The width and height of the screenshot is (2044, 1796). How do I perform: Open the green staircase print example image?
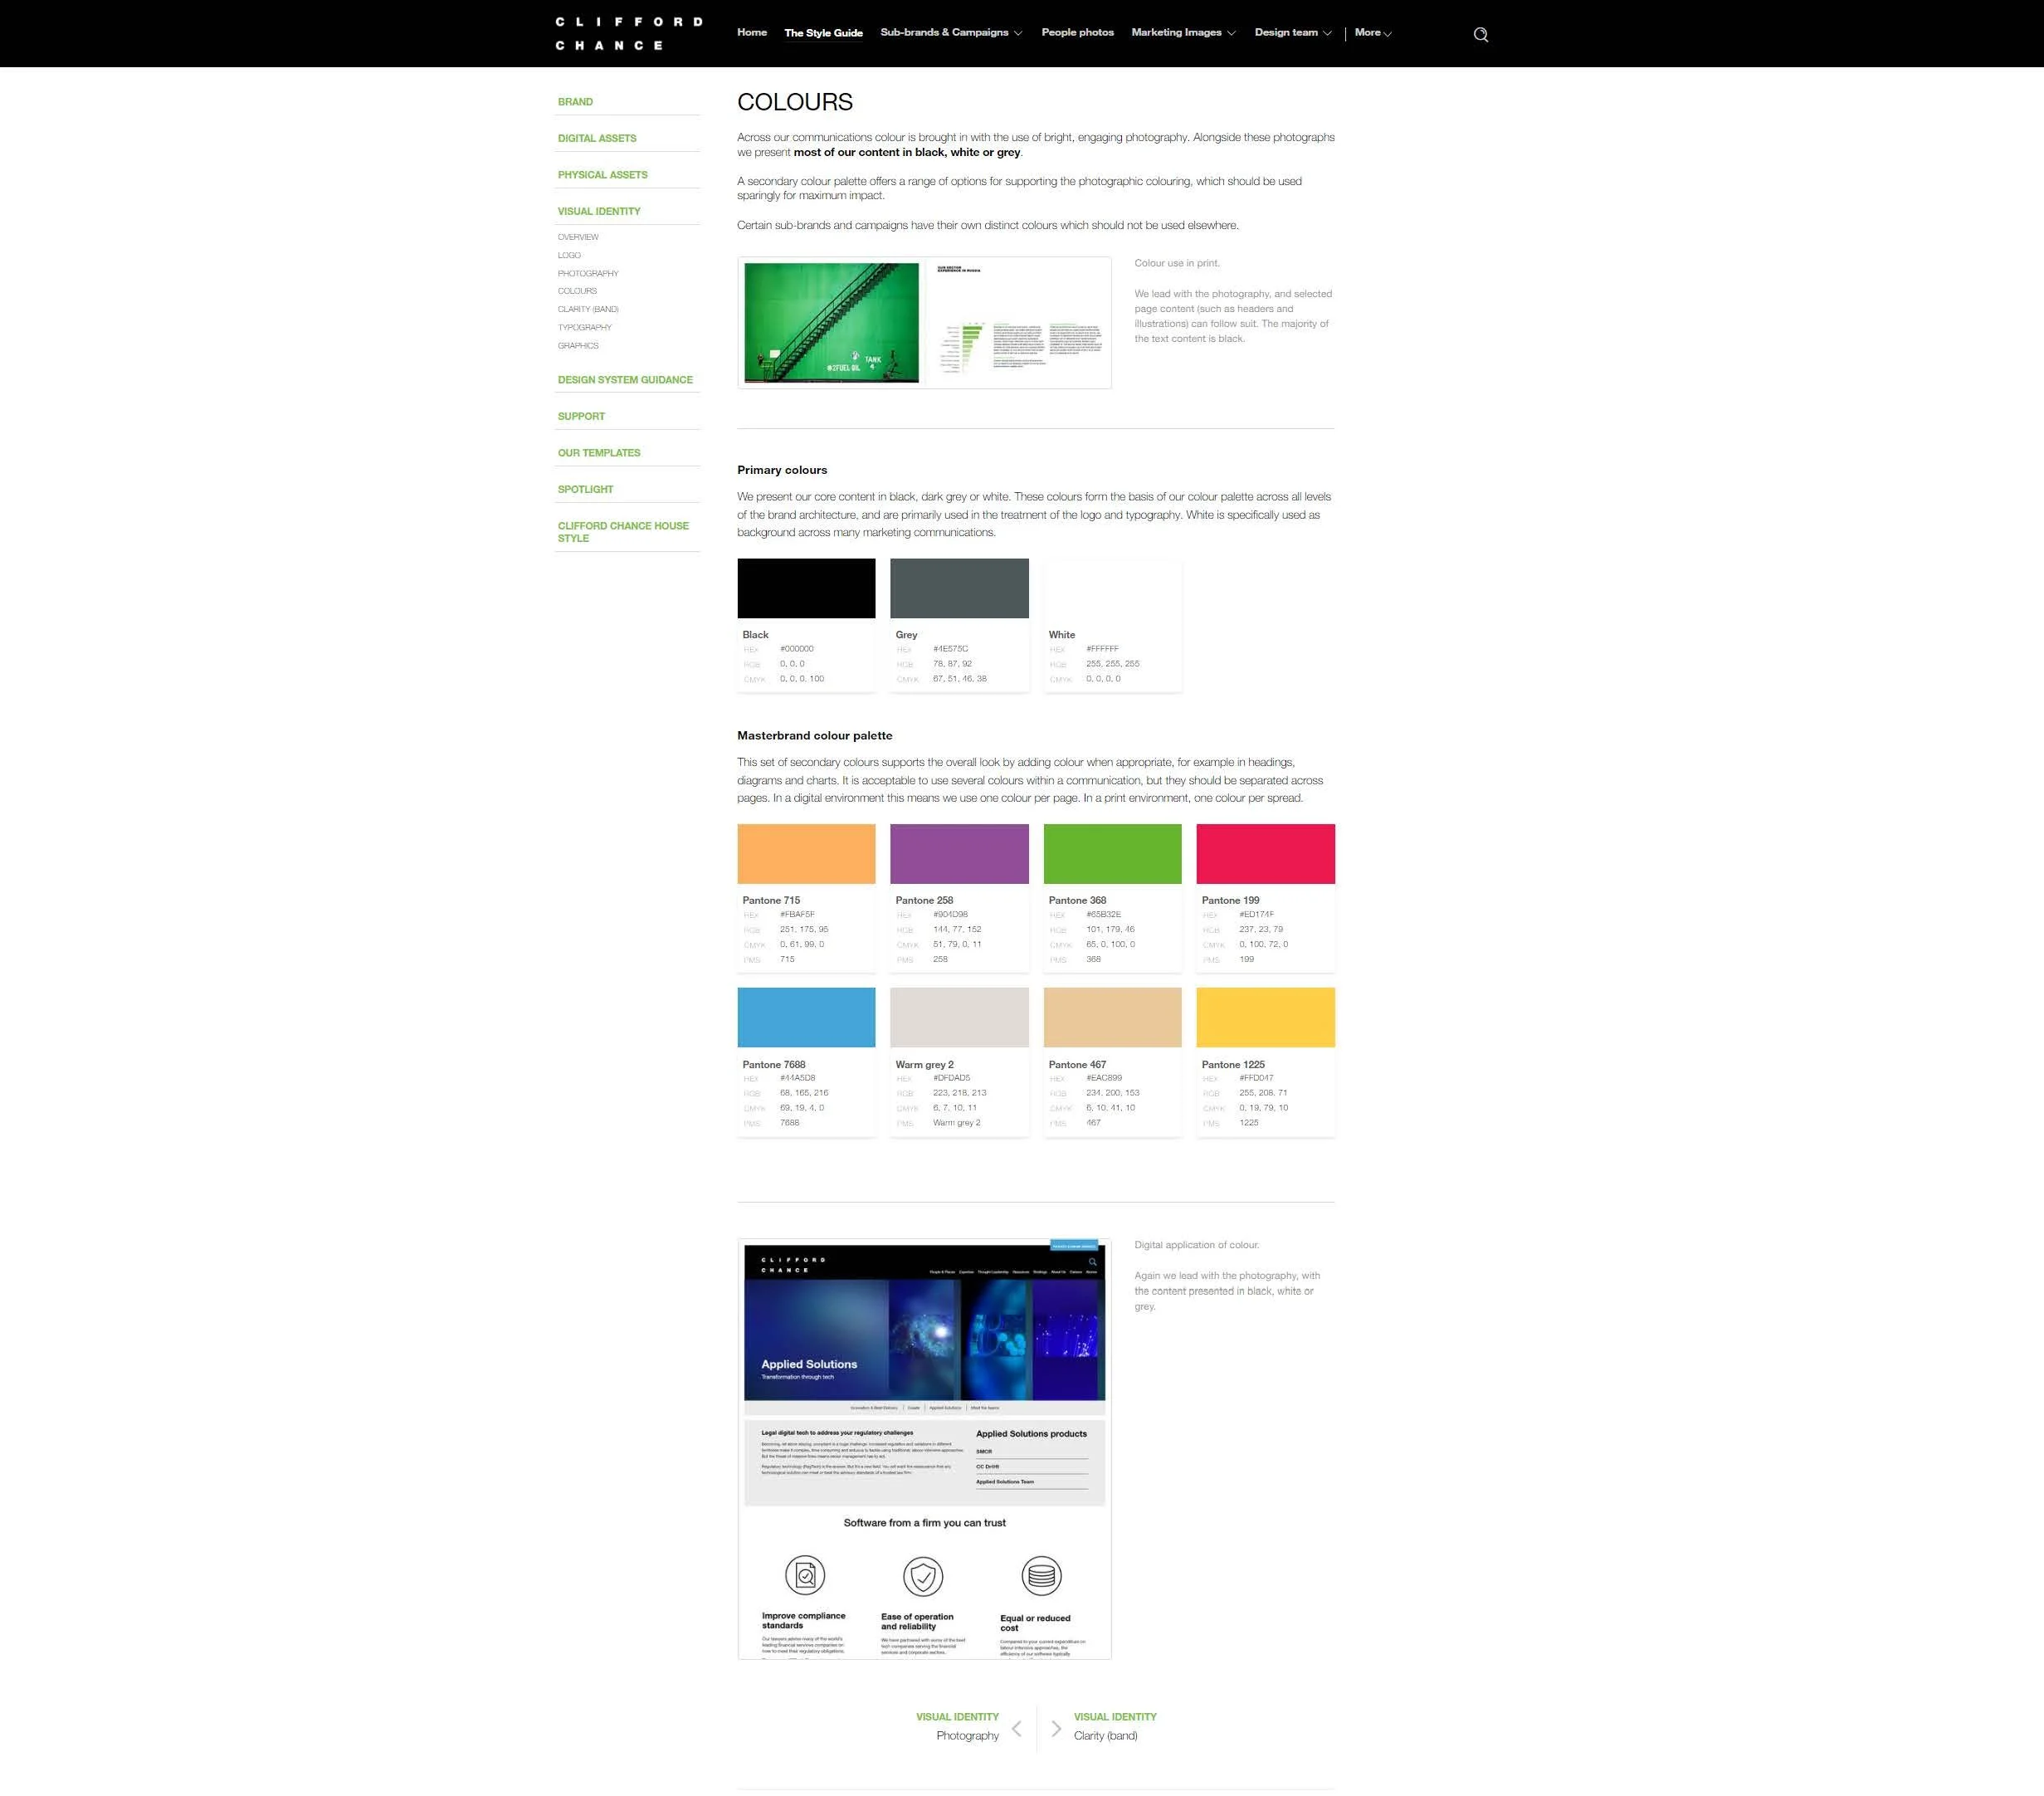pyautogui.click(x=924, y=322)
